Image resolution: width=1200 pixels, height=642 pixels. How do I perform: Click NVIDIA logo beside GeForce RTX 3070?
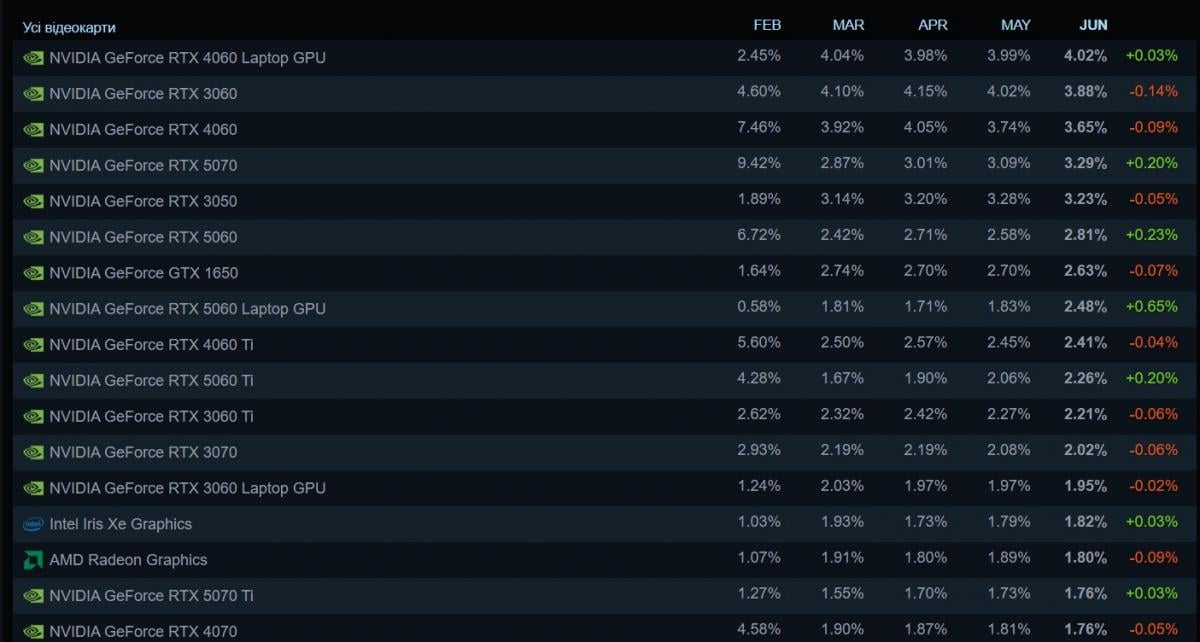click(x=33, y=452)
